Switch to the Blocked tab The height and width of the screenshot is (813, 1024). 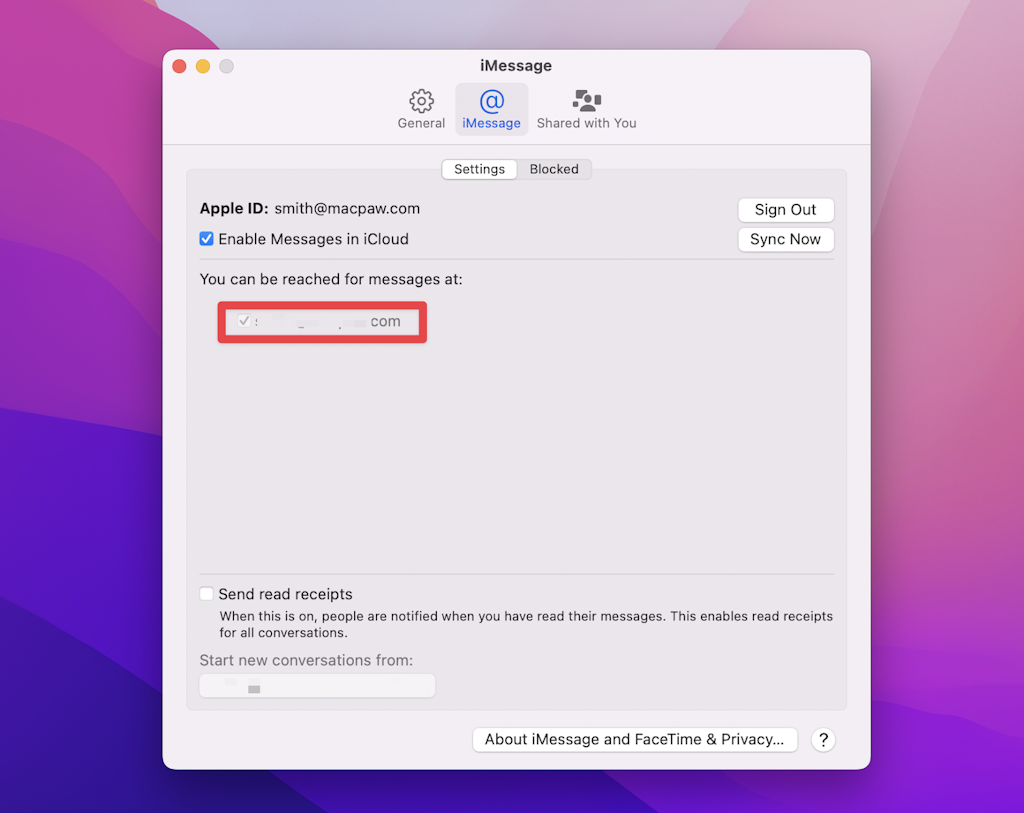554,169
